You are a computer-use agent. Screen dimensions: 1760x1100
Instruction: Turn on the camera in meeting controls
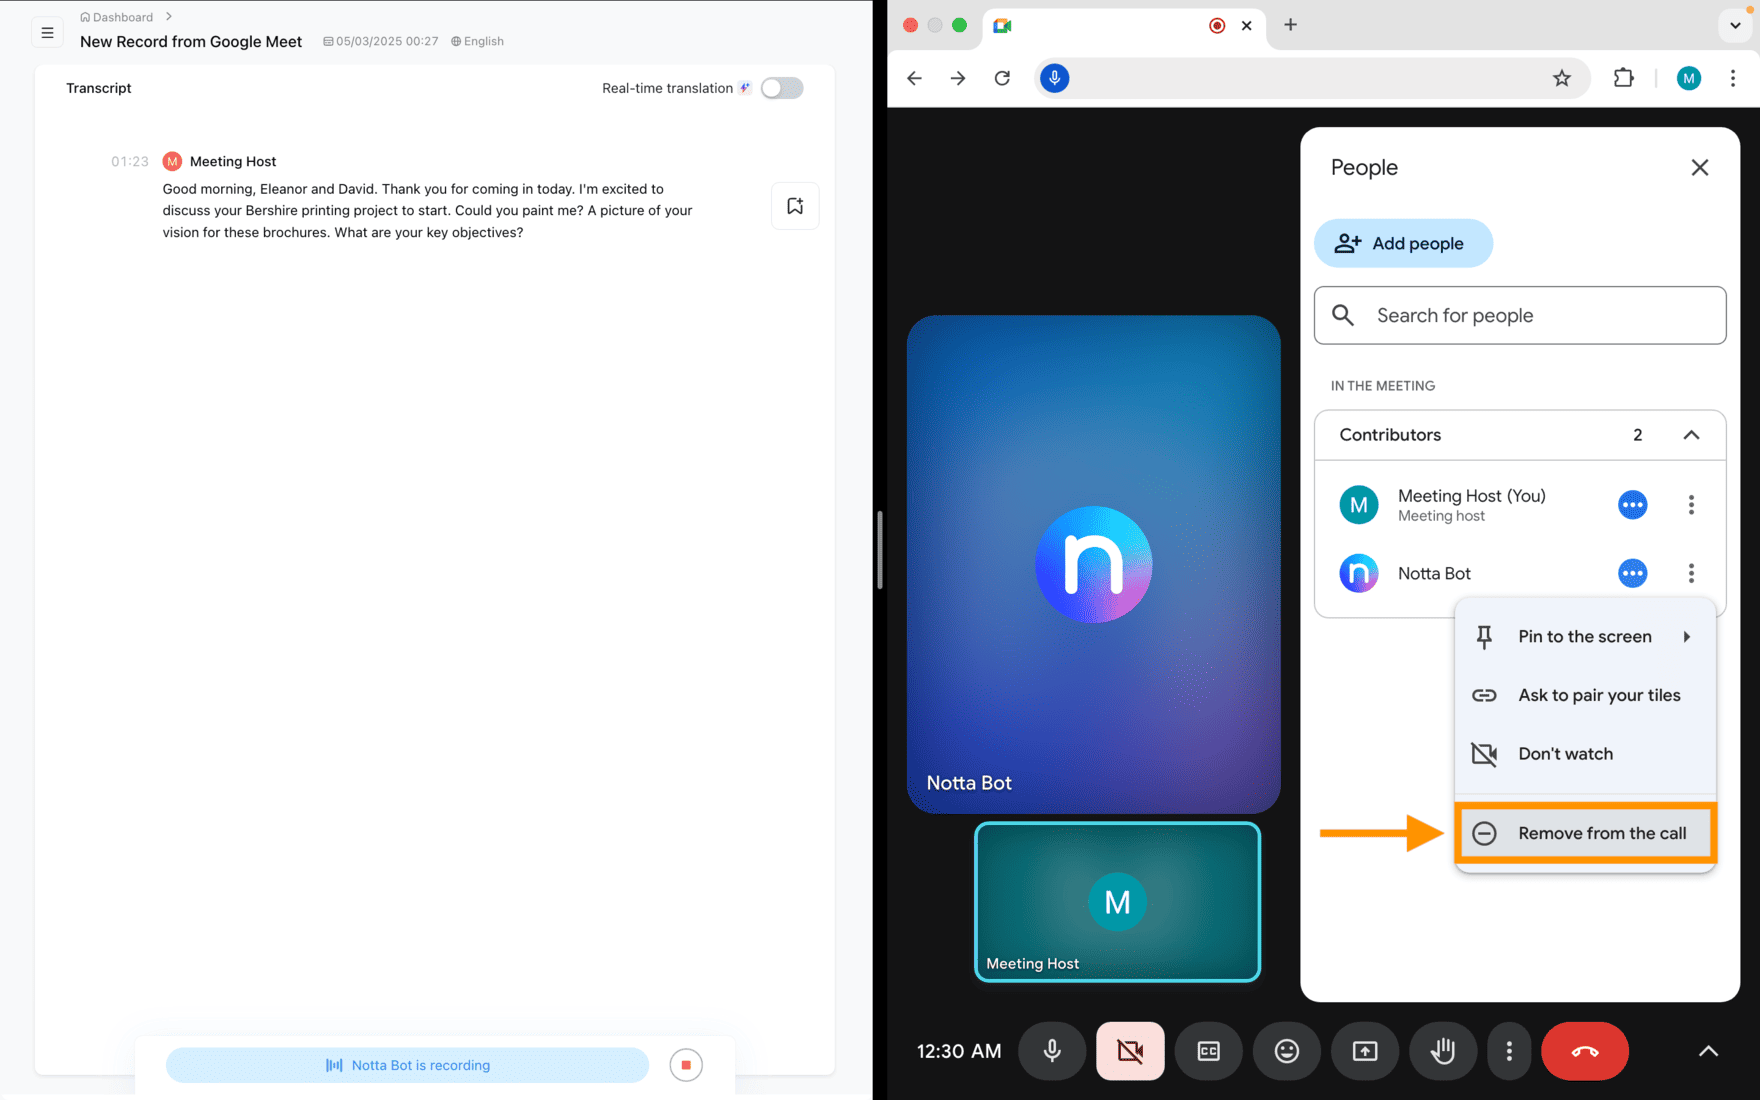tap(1130, 1051)
